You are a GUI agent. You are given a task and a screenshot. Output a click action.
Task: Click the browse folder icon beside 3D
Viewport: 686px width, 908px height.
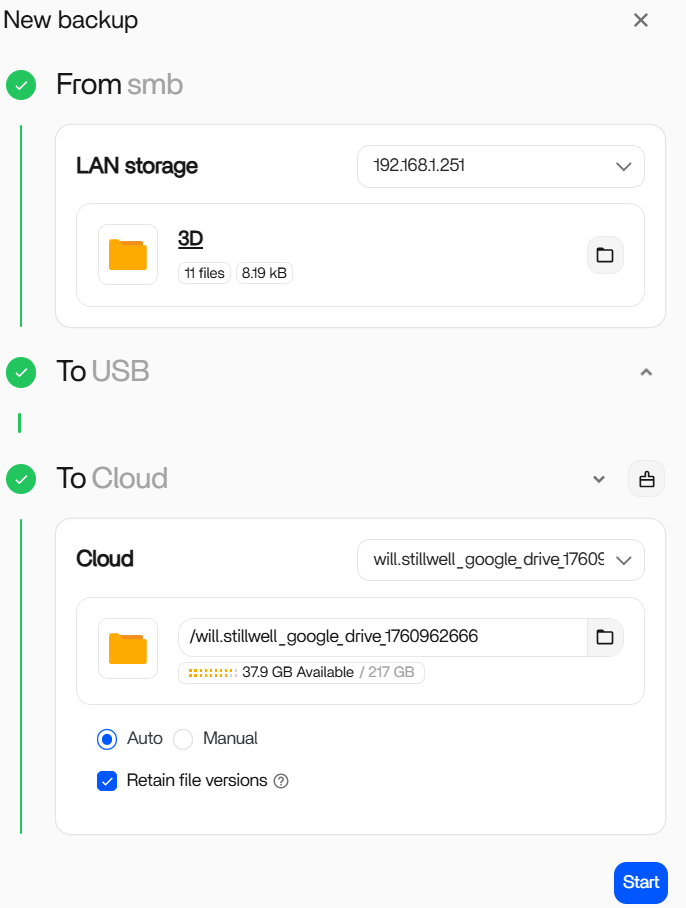[x=605, y=255]
